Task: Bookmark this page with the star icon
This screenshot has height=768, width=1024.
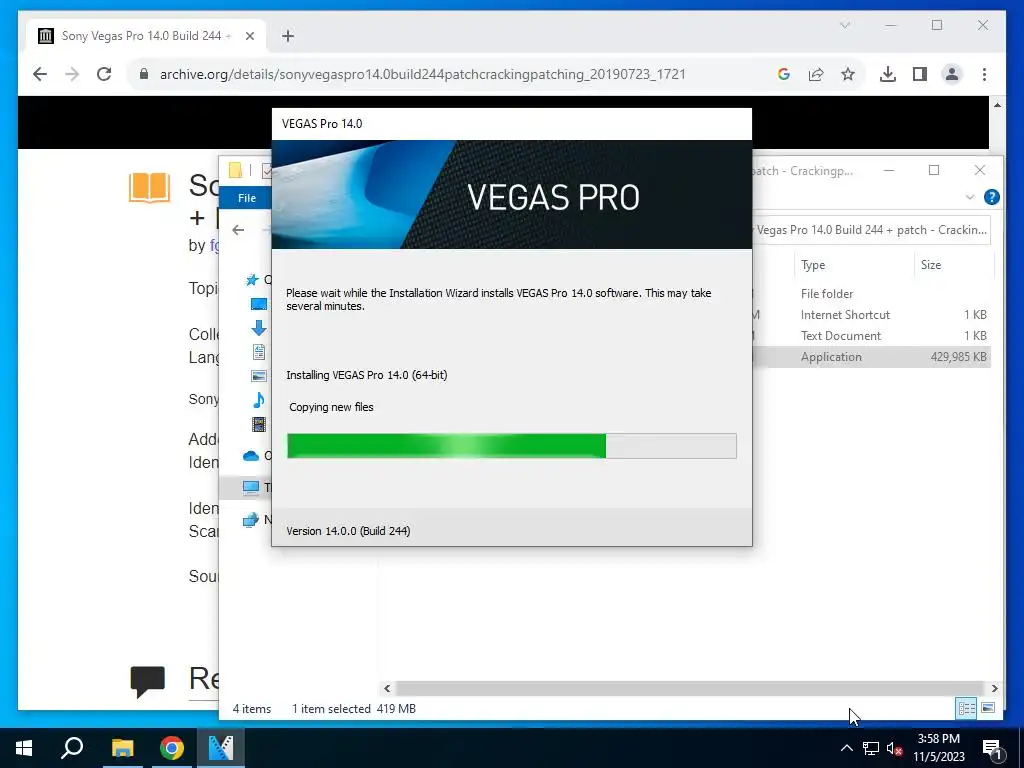Action: pyautogui.click(x=848, y=74)
